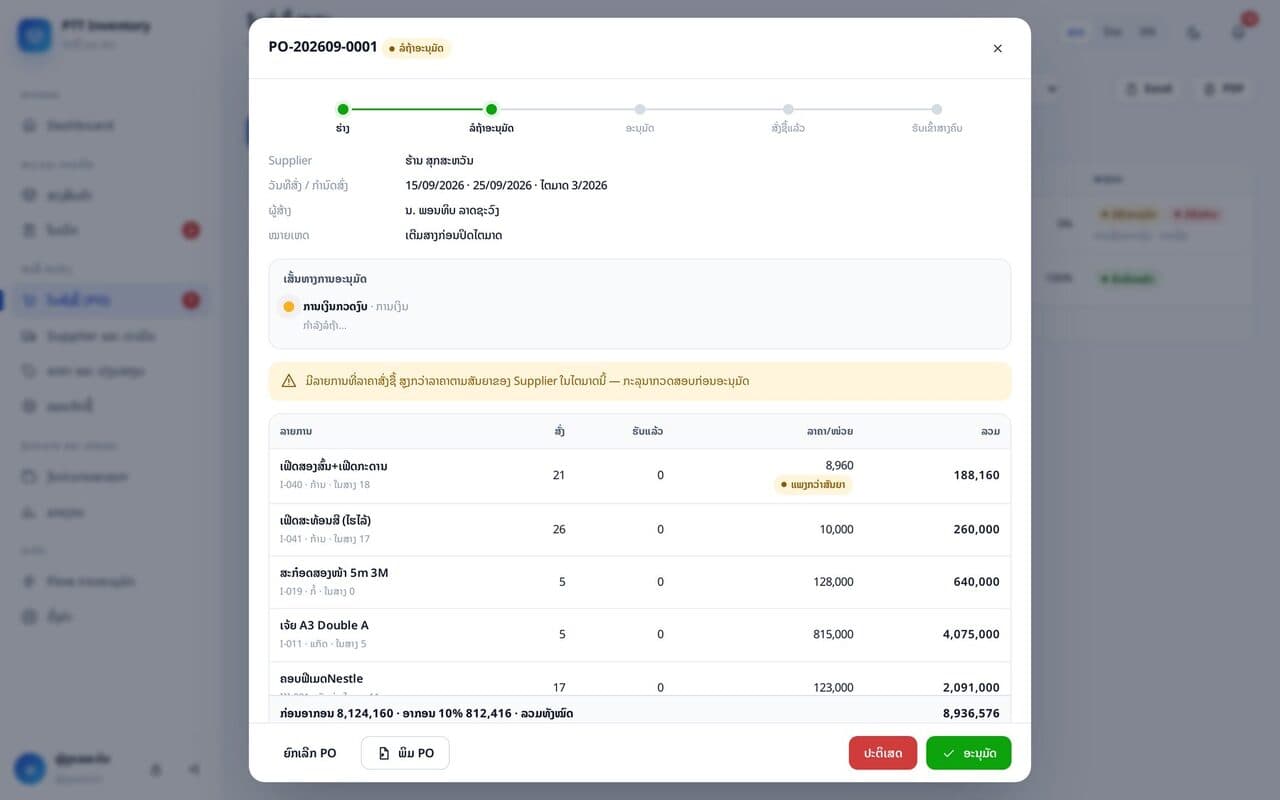
Task: Click the warning triangle icon in yellow banner
Action: pyautogui.click(x=289, y=381)
